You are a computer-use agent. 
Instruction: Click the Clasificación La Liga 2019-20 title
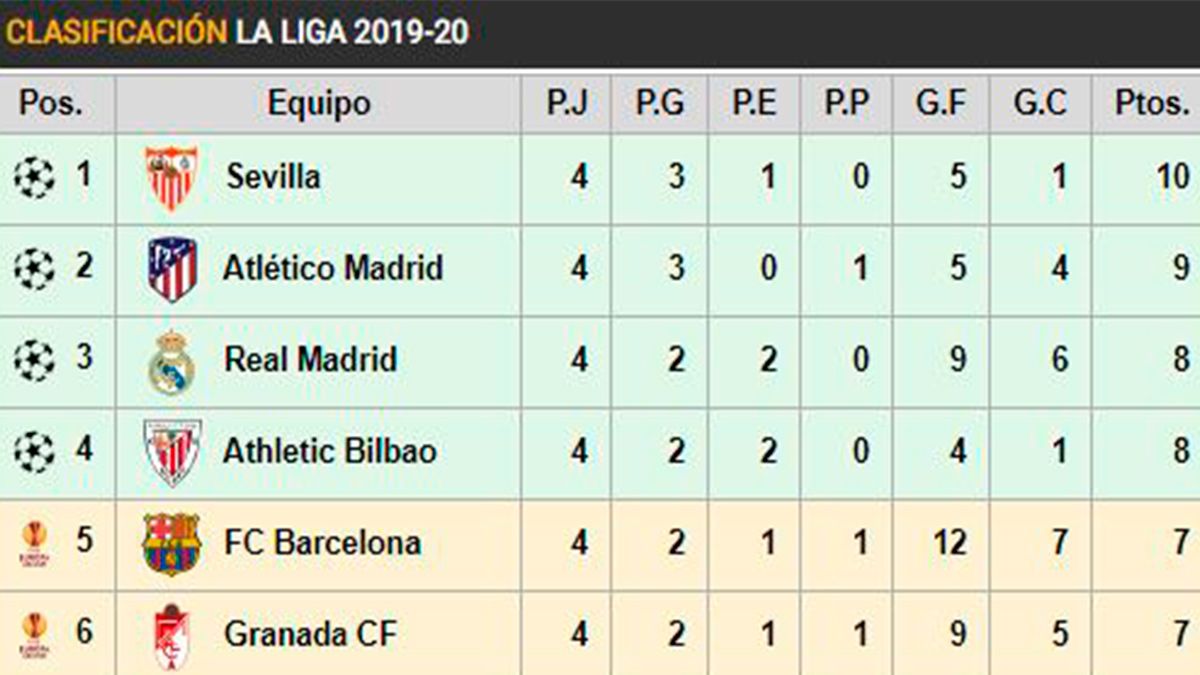click(237, 32)
